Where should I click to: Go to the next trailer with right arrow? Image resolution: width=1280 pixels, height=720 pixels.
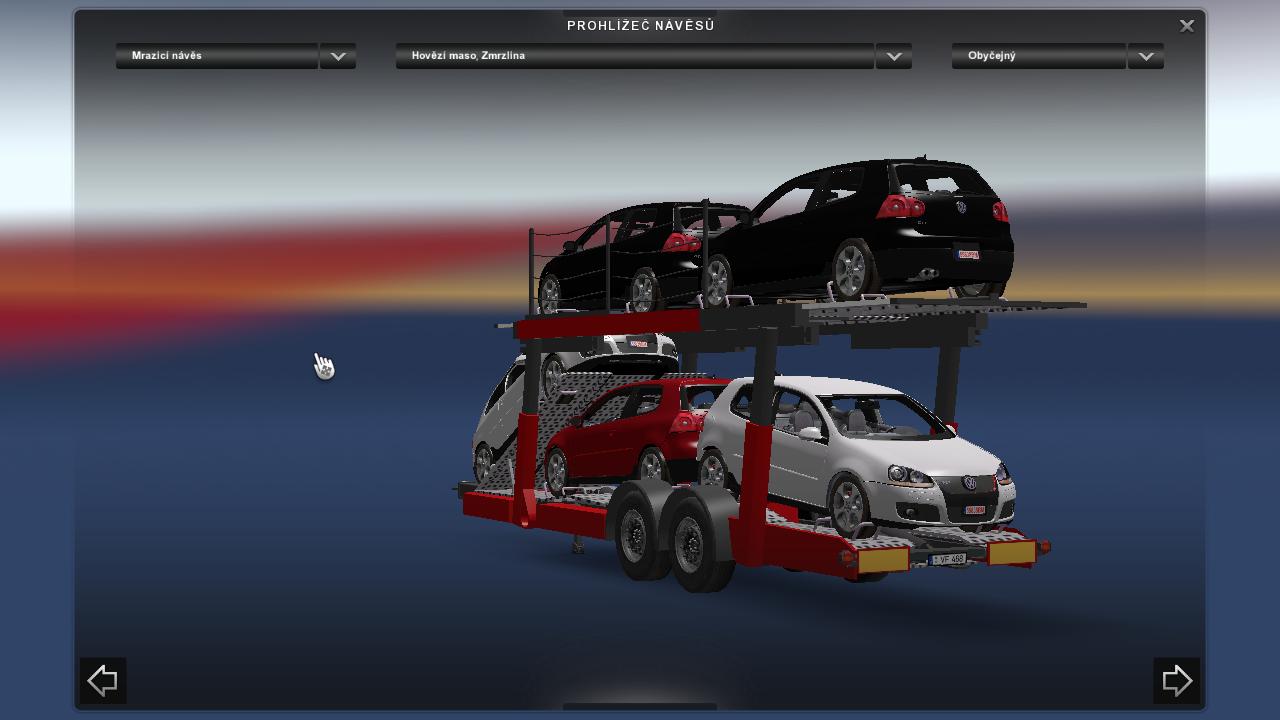[1176, 681]
